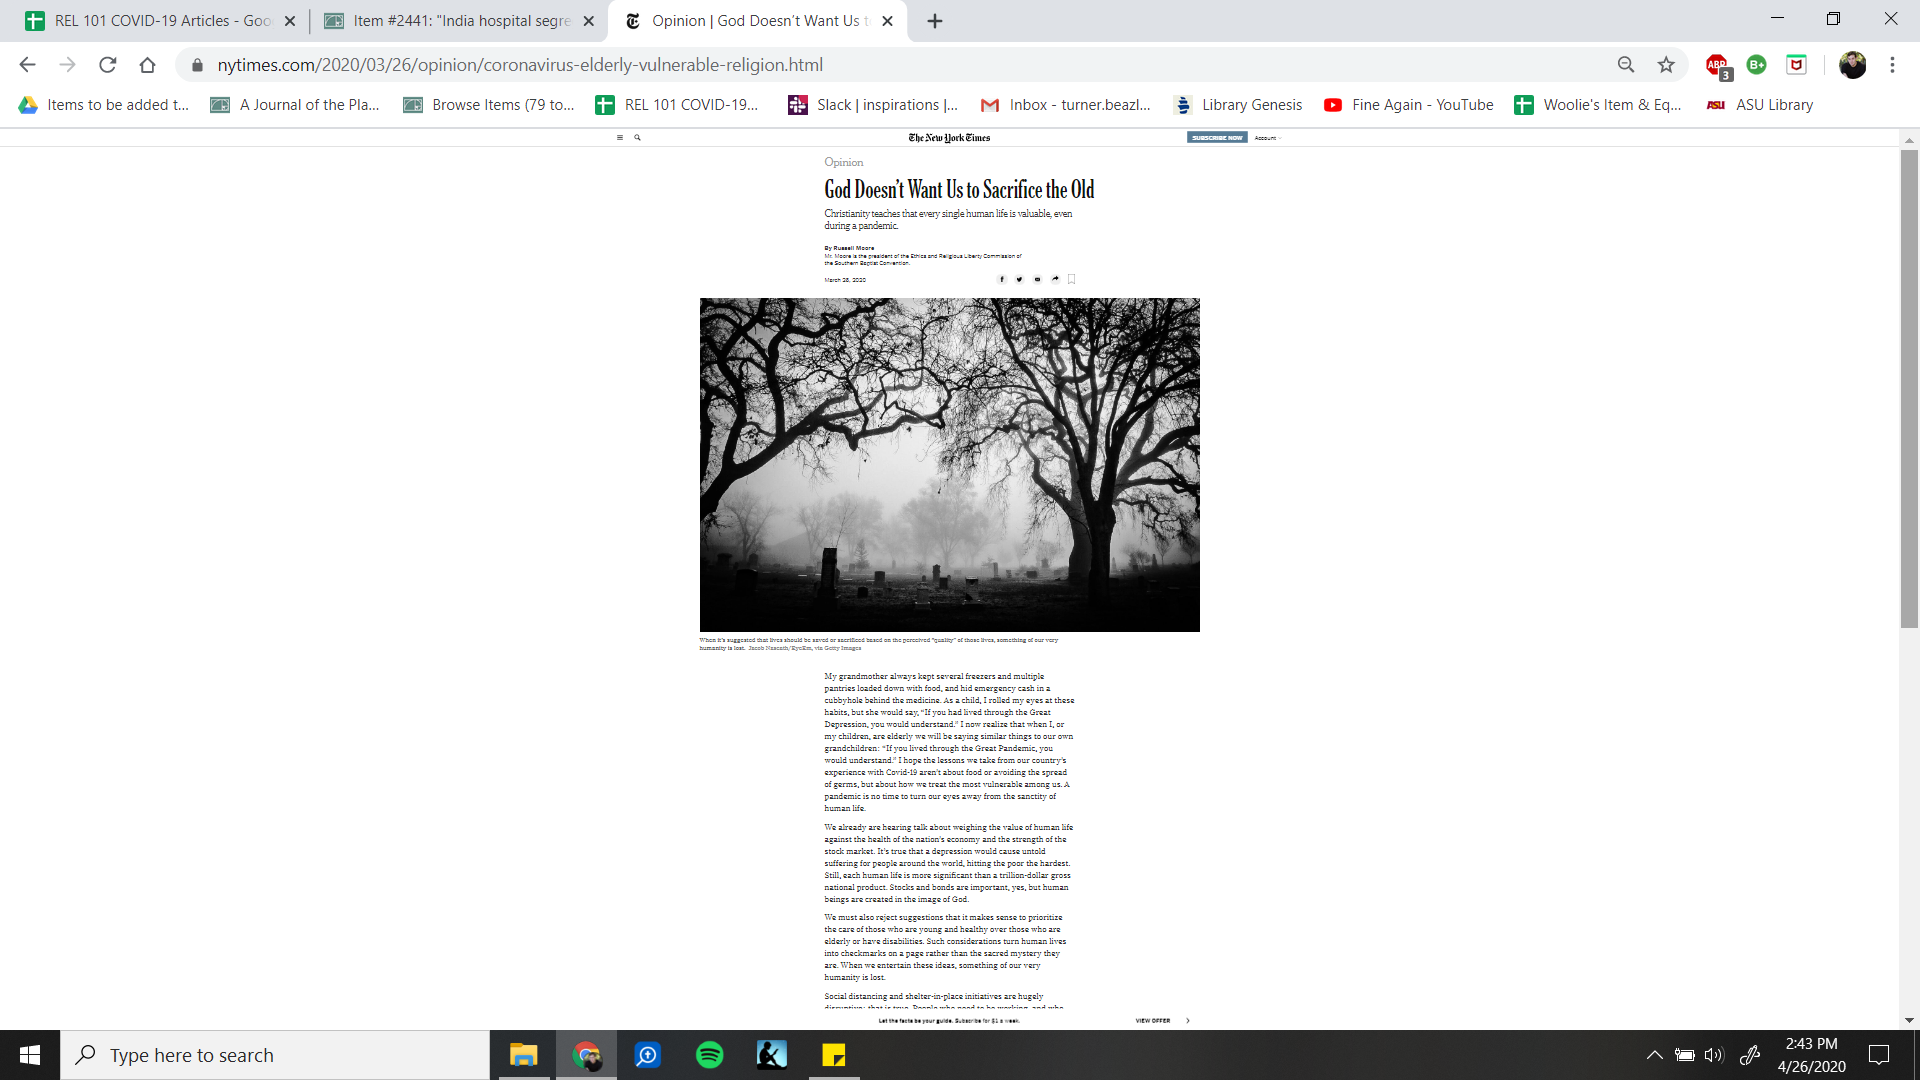This screenshot has height=1080, width=1920.
Task: Share article on Facebook icon
Action: 1001,280
